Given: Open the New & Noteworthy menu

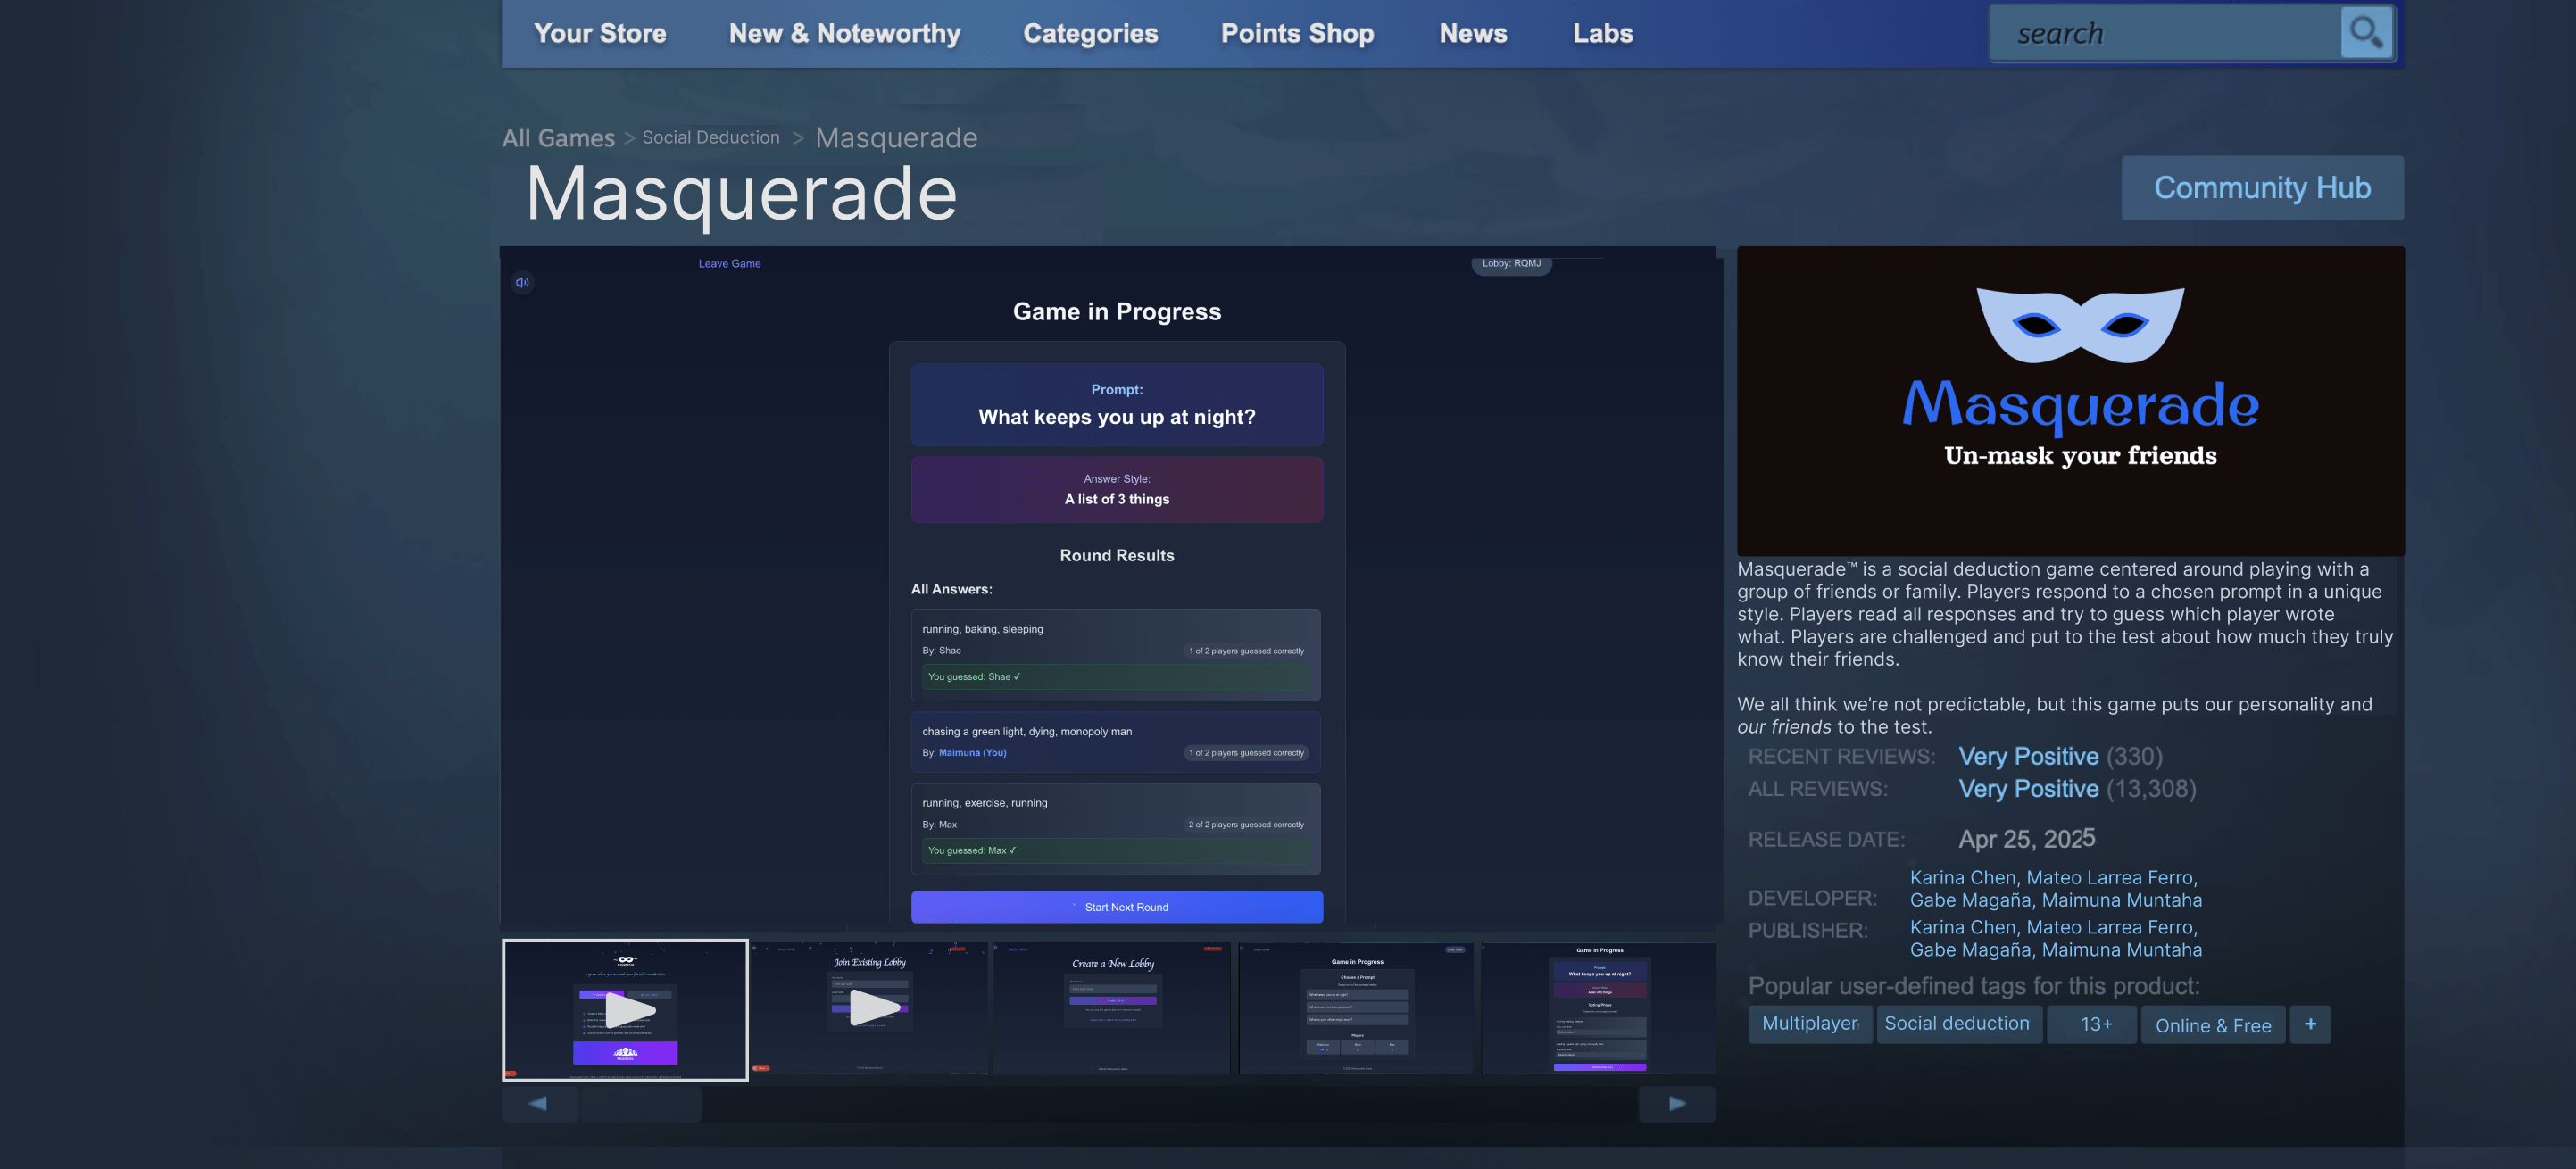Looking at the screenshot, I should 844,33.
